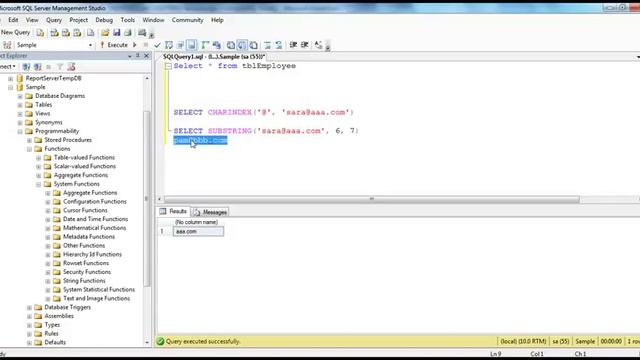The image size is (640, 360).
Task: Click the SELECT CHARINDEX code line
Action: pos(263,112)
